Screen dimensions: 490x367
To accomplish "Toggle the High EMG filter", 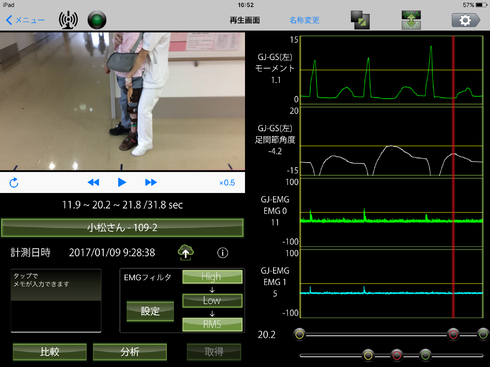I will click(x=212, y=277).
